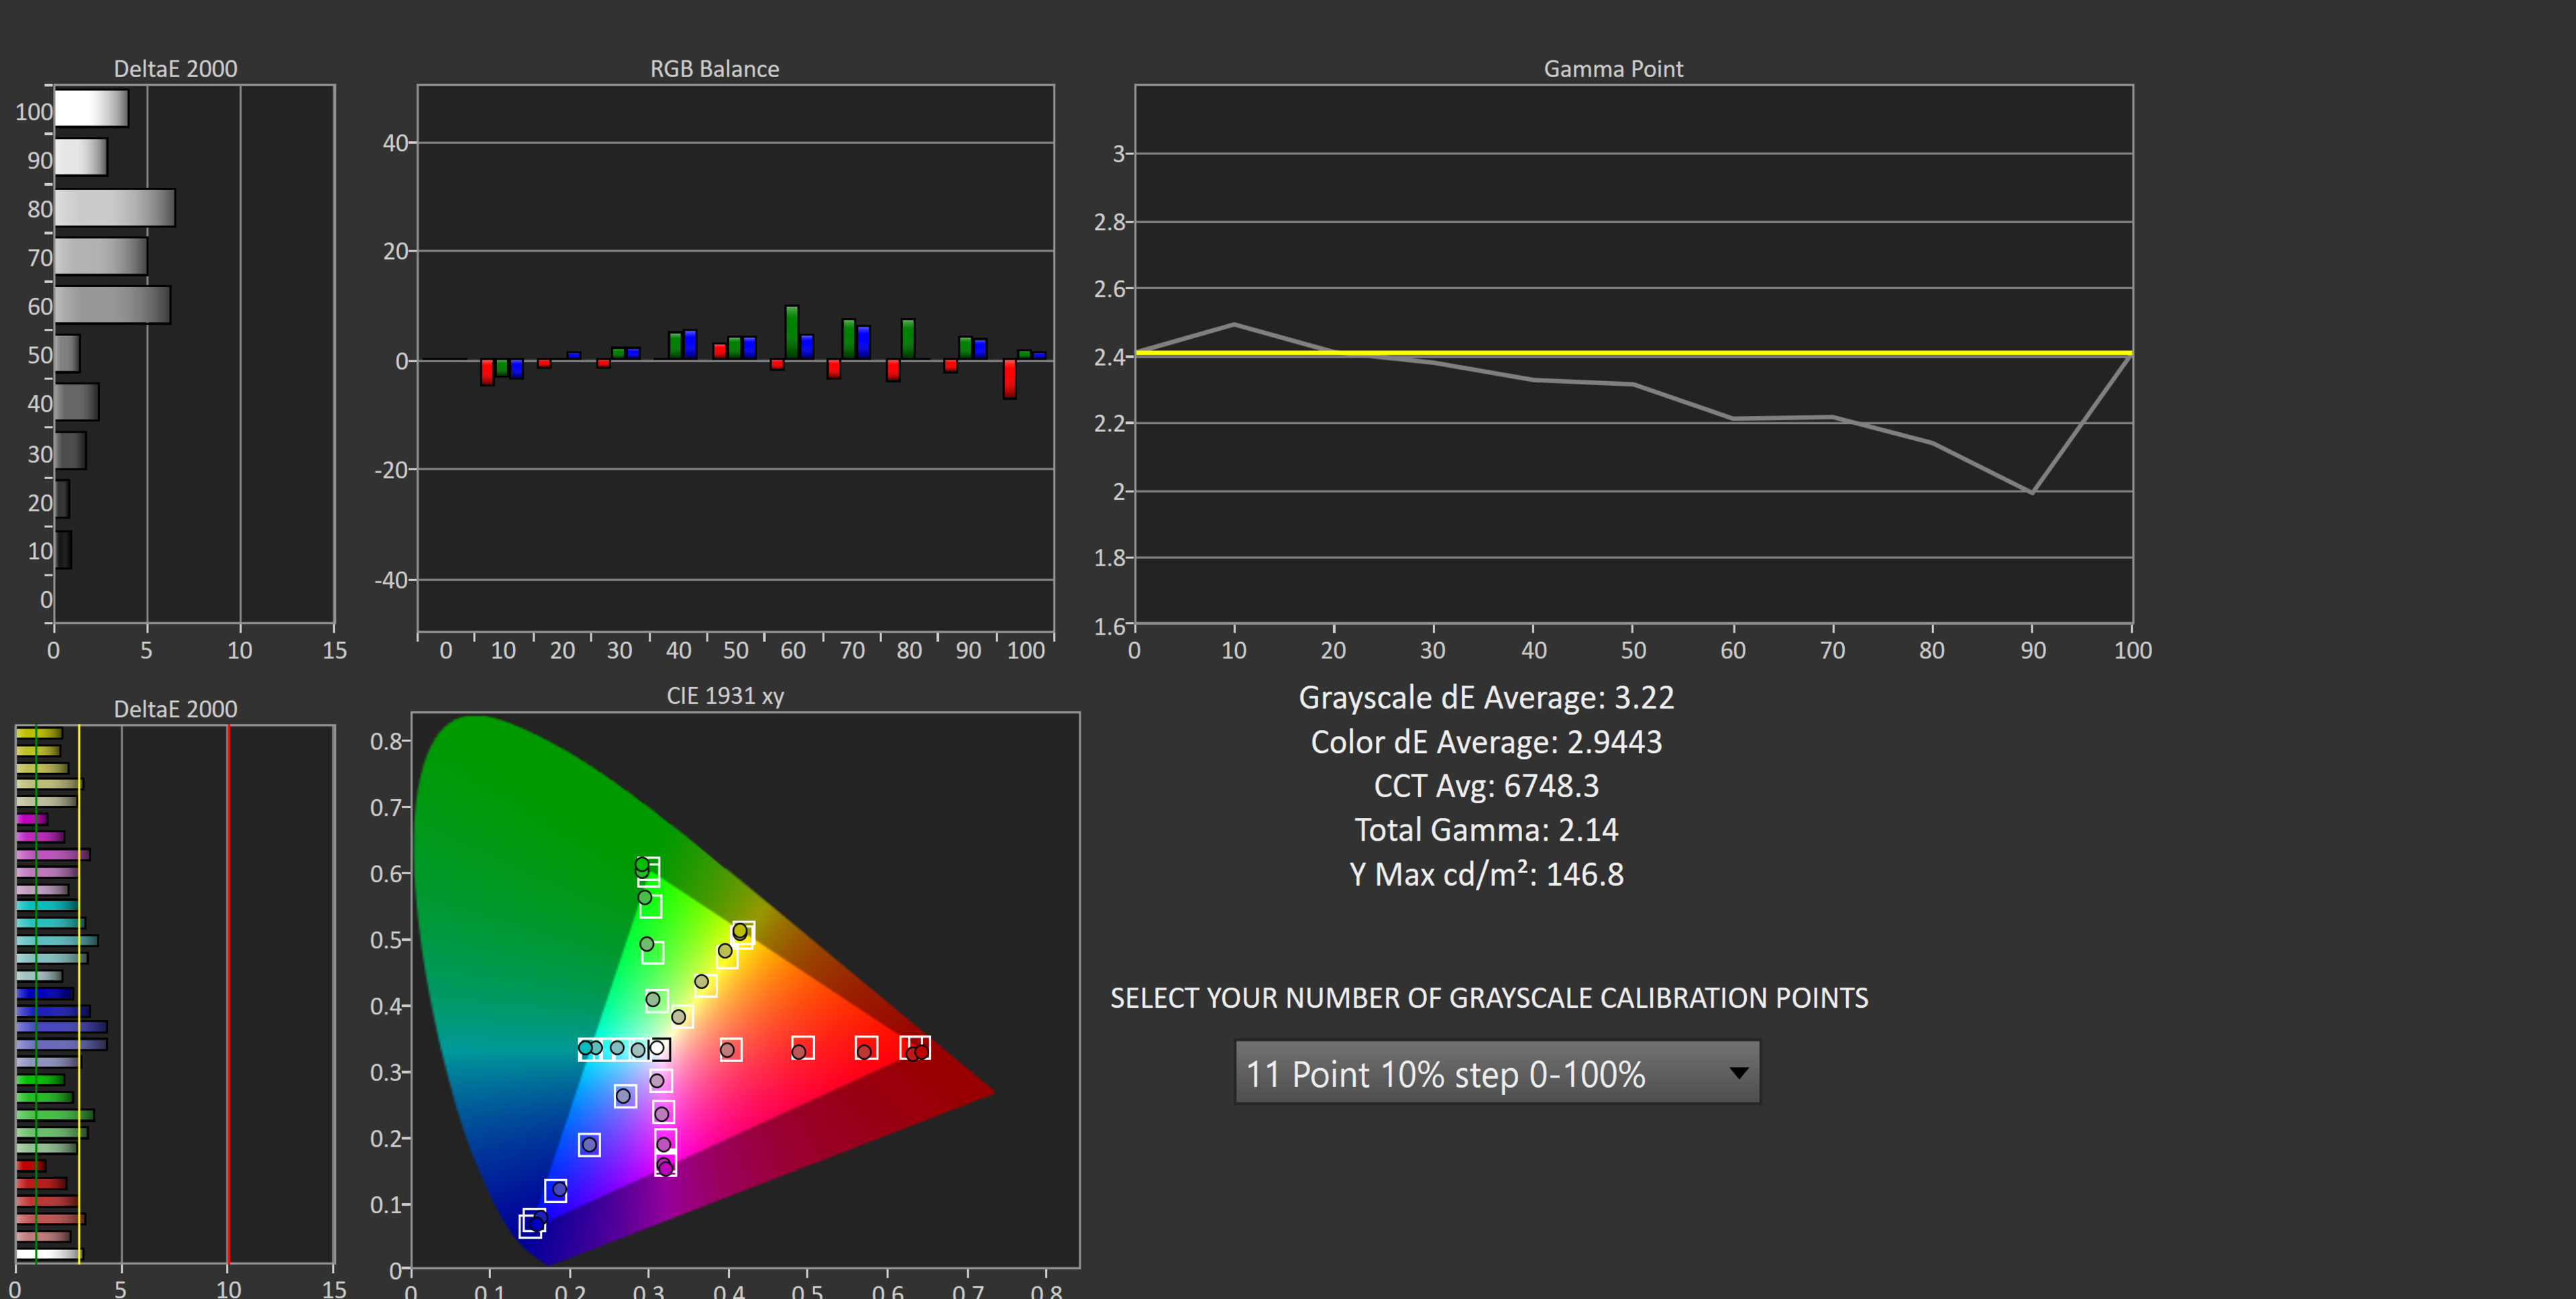Screen dimensions: 2576x1299
Task: Click the RGB Balance chart title
Action: click(x=714, y=69)
